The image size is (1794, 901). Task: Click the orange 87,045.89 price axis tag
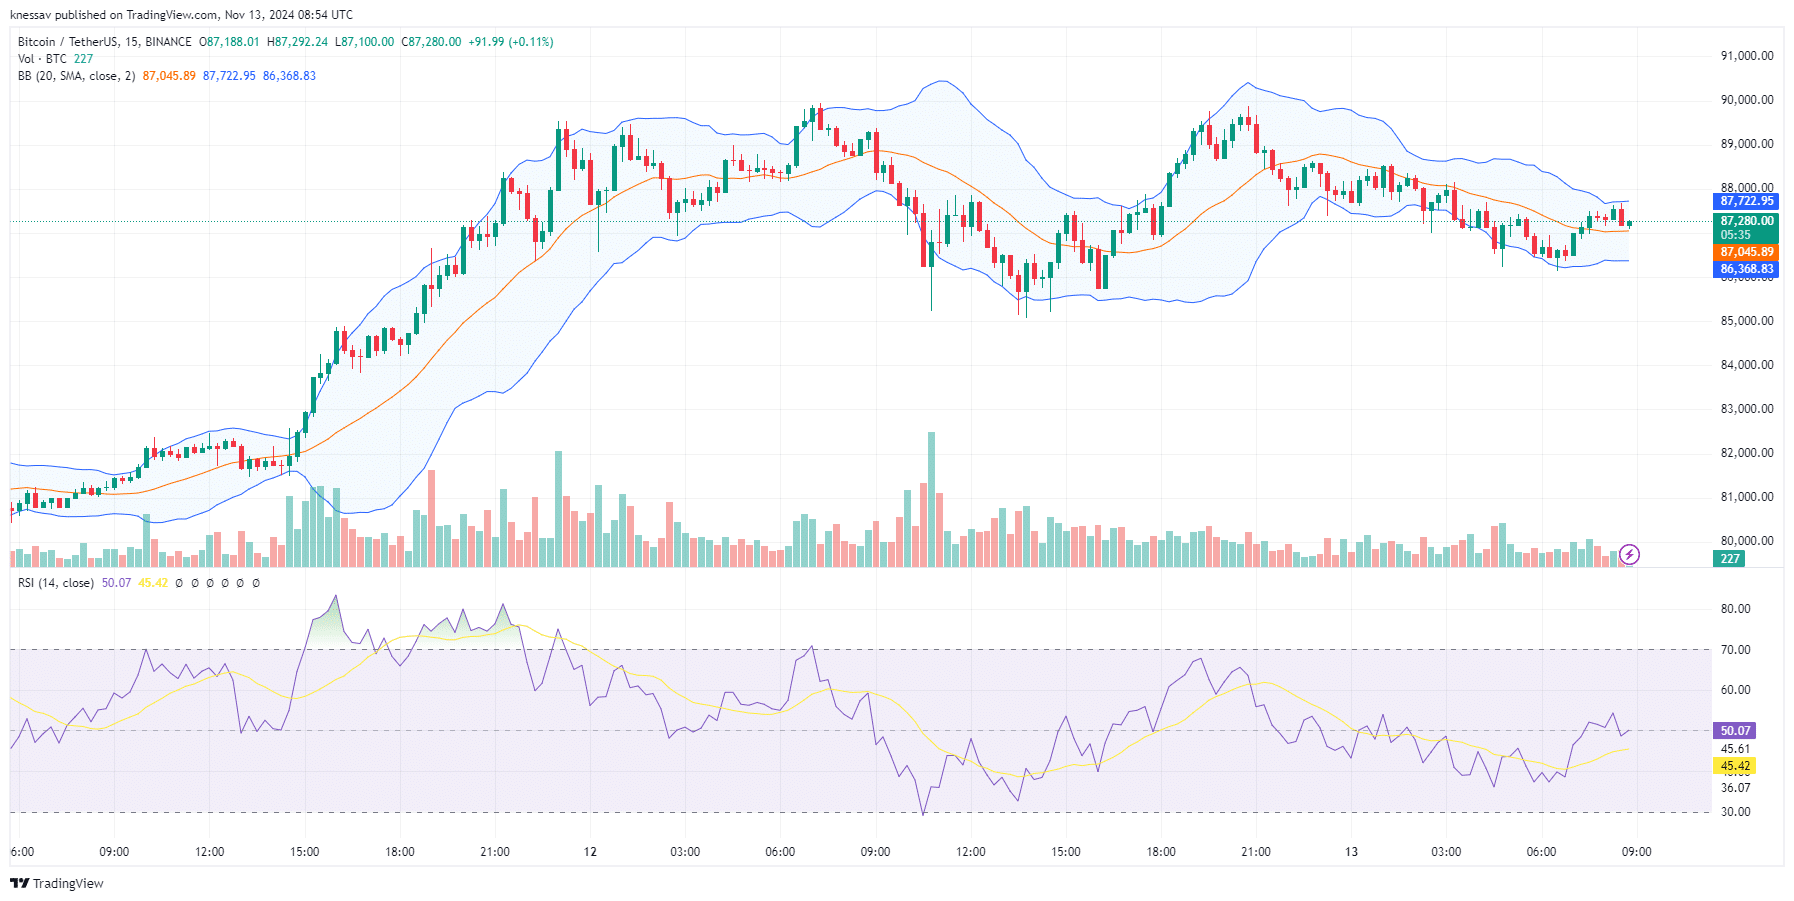1746,252
